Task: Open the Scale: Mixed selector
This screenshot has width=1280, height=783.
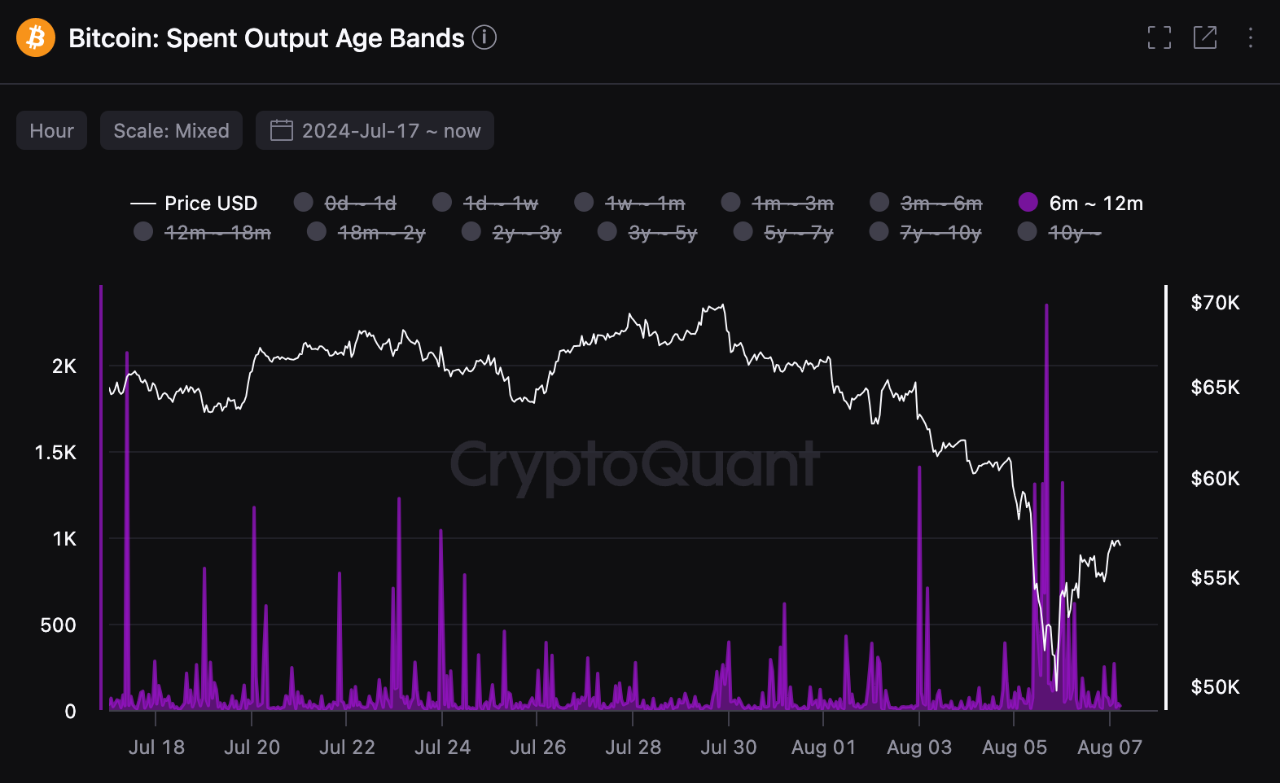Action: coord(171,130)
